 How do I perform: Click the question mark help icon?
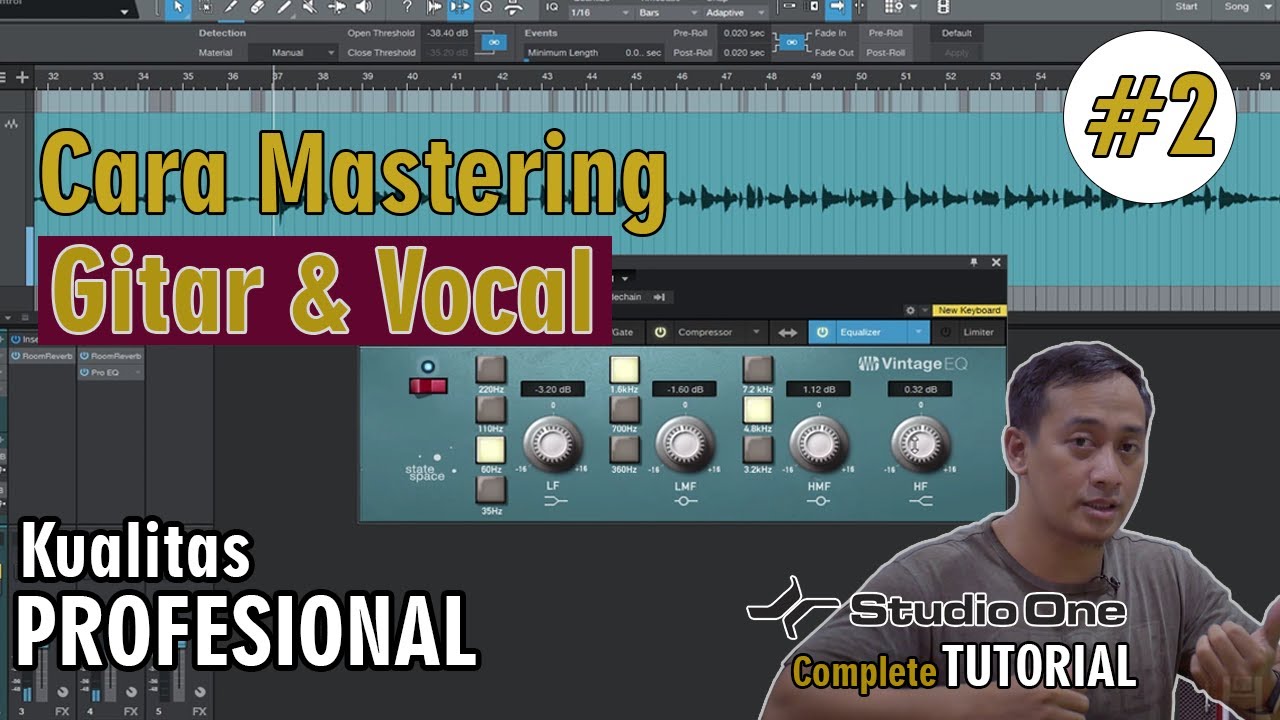407,8
